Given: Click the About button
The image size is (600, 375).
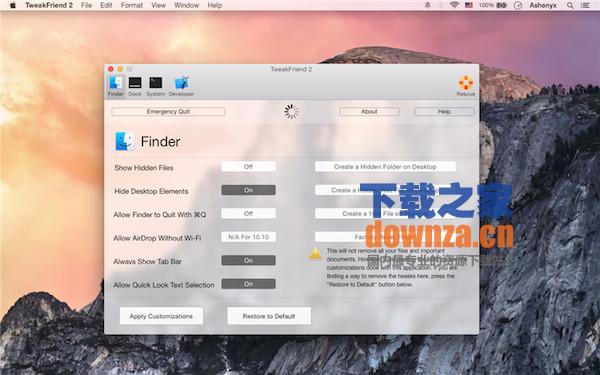Looking at the screenshot, I should tap(369, 111).
